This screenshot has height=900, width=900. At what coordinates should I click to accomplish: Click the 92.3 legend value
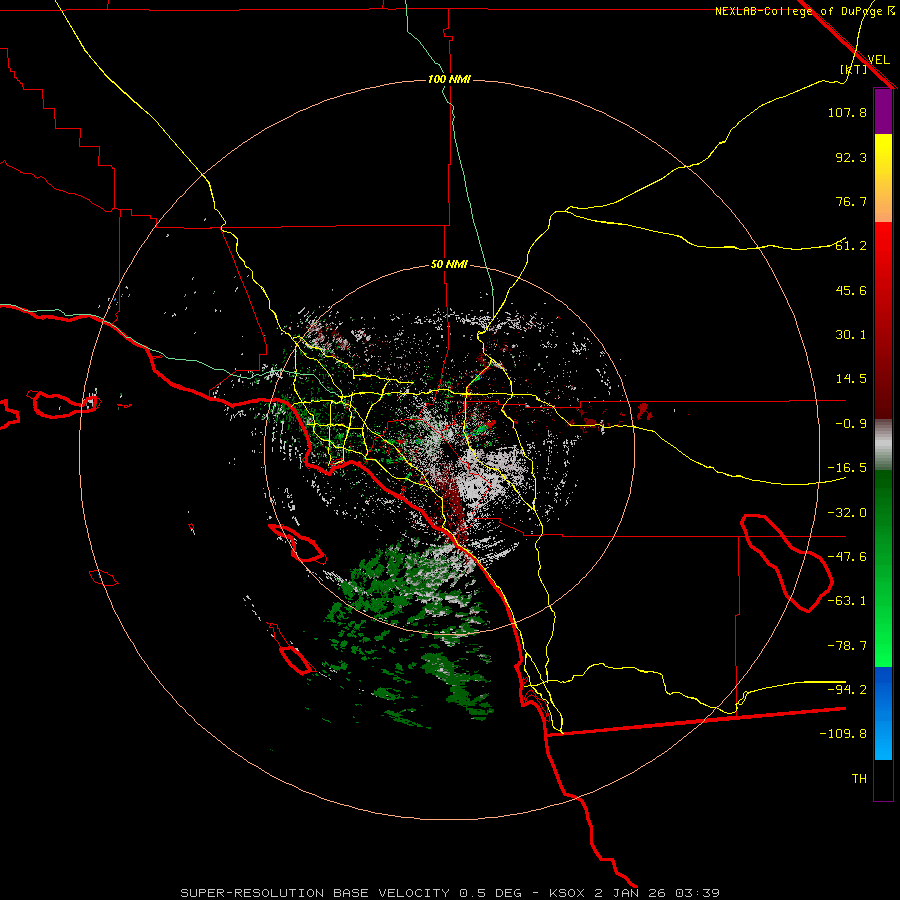click(x=851, y=157)
